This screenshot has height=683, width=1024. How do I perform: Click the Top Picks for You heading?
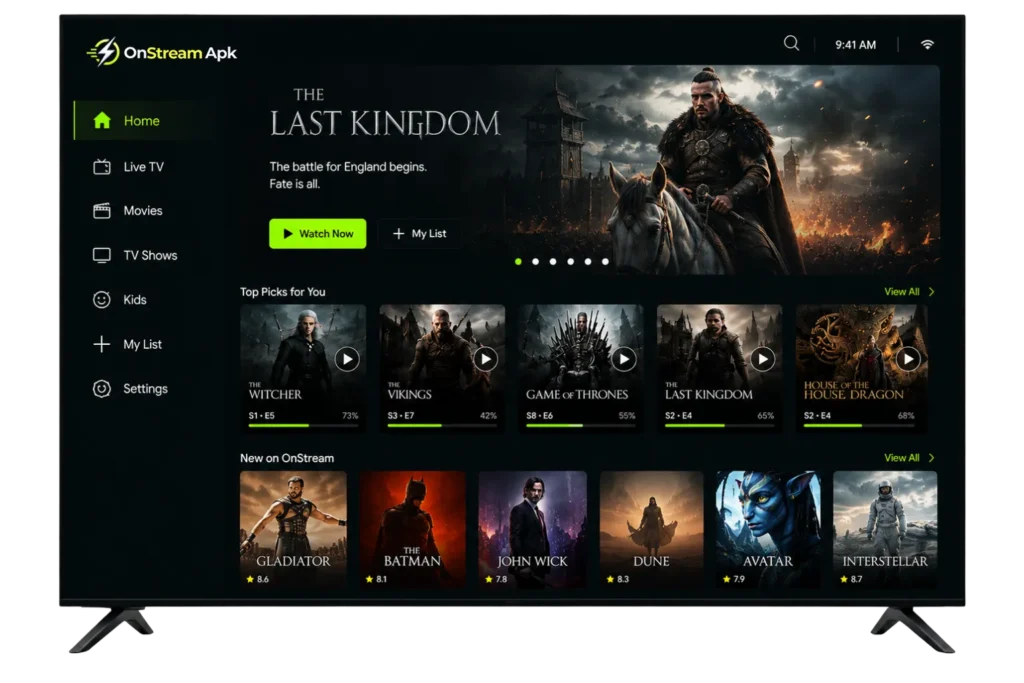(282, 292)
